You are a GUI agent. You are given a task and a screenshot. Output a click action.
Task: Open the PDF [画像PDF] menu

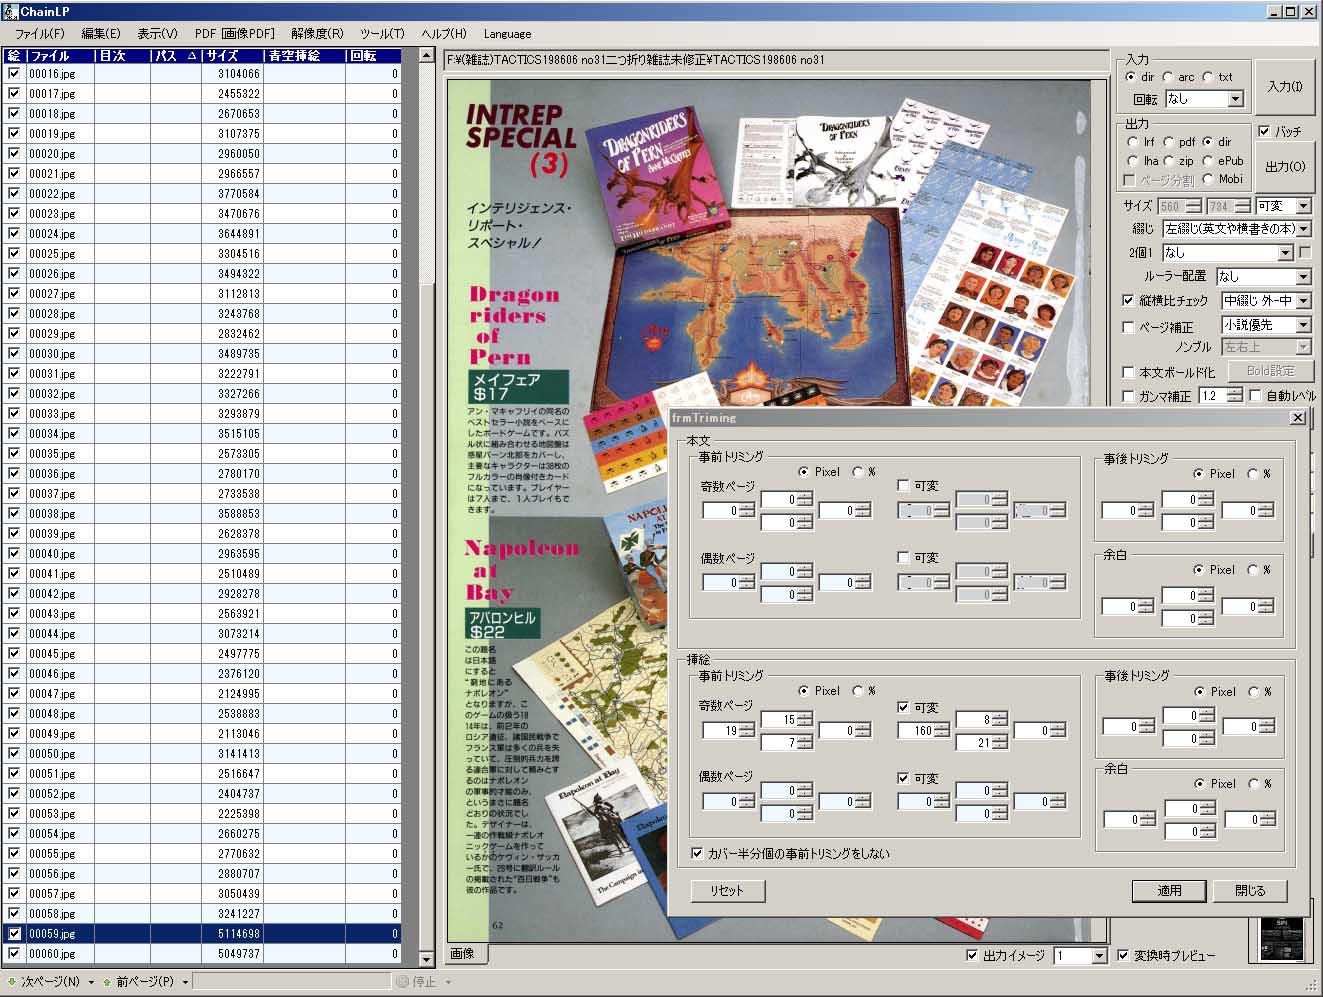[234, 33]
